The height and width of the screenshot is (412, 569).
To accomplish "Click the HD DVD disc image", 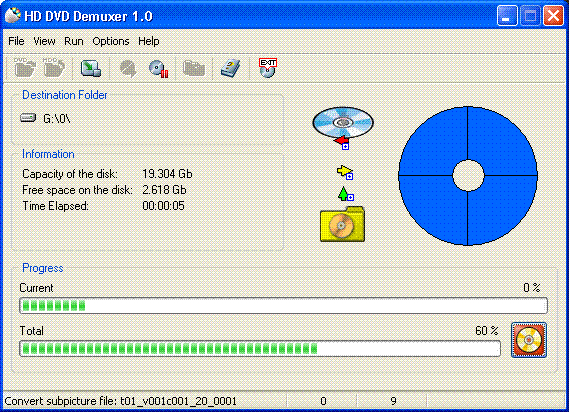I will [x=343, y=122].
